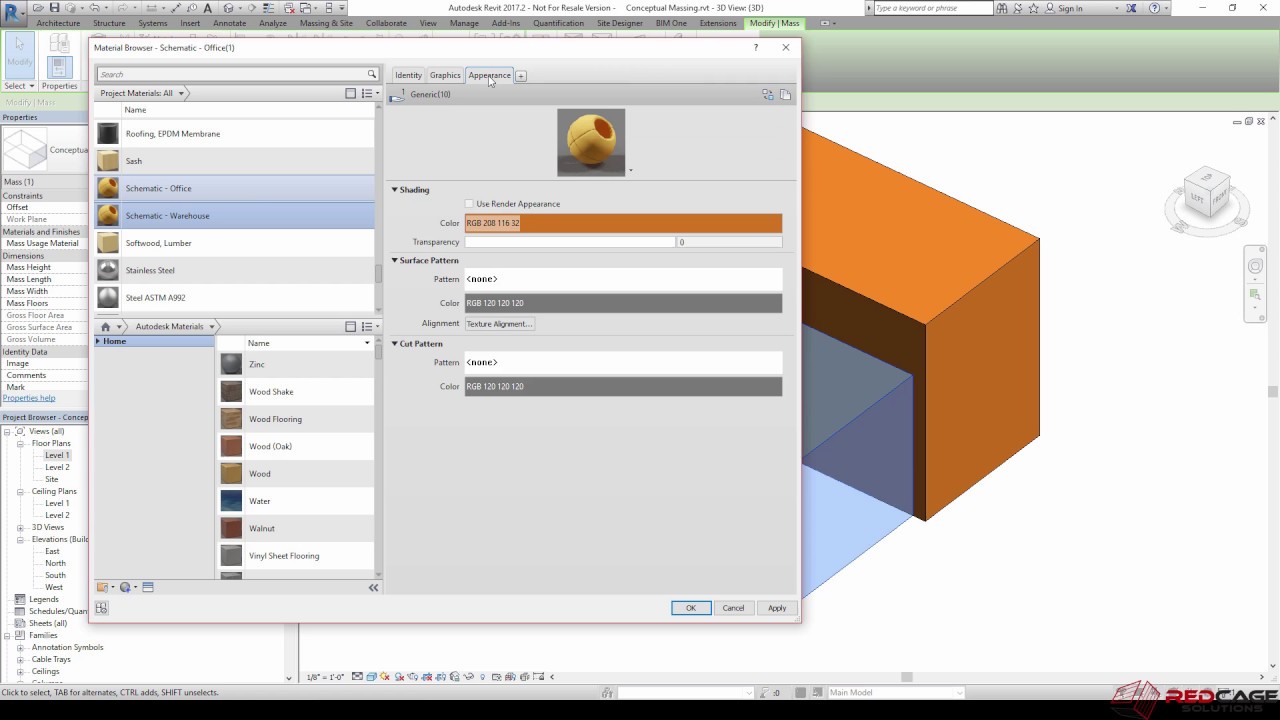Click the steering wheel icon in navigation bar
This screenshot has width=1280, height=720.
click(1255, 266)
